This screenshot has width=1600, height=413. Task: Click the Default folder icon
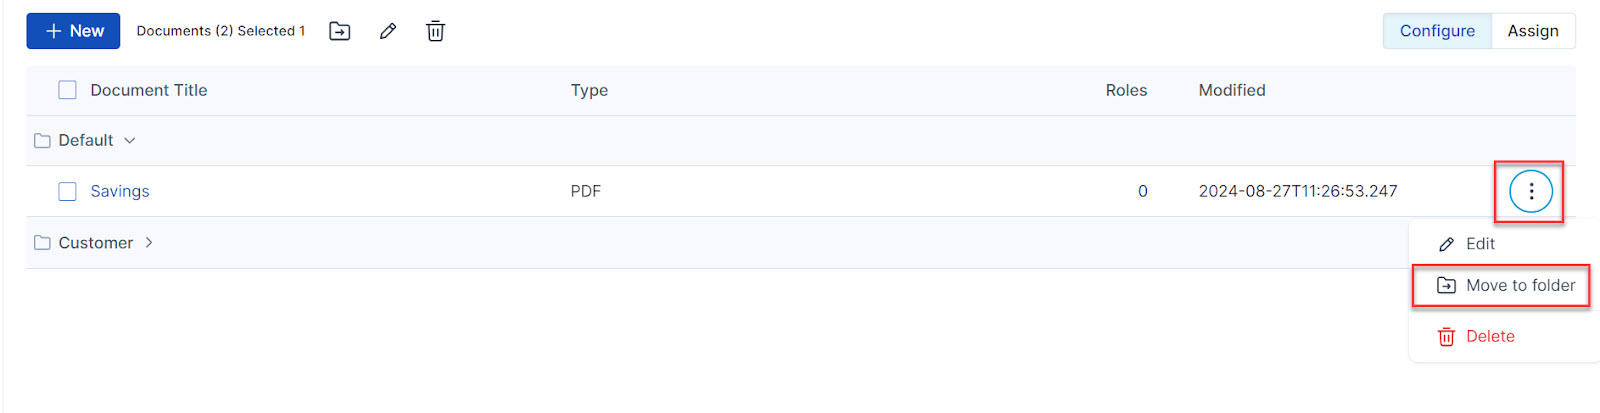[42, 141]
